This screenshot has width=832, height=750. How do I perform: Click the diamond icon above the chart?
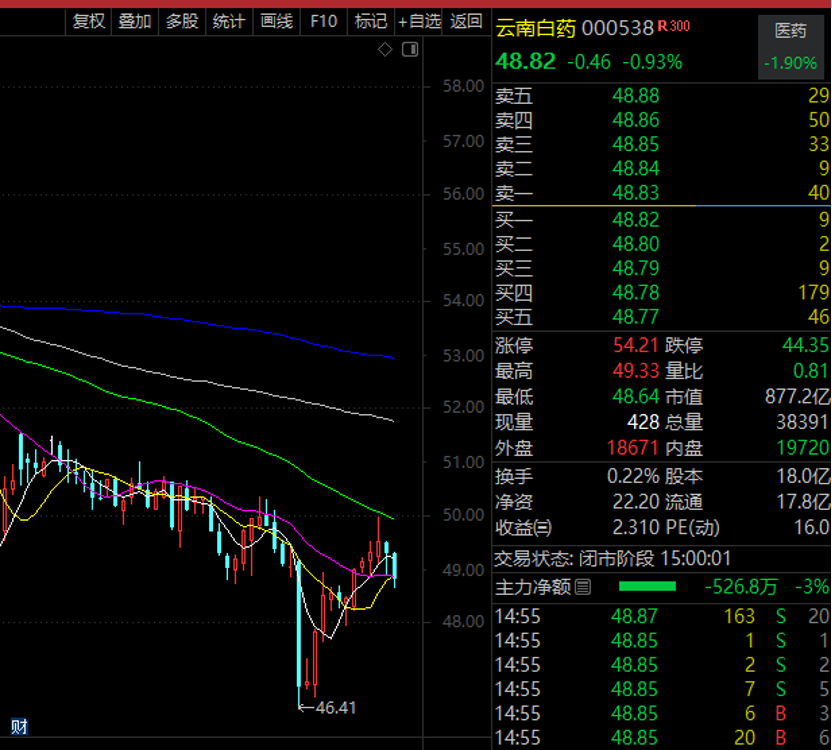click(385, 50)
